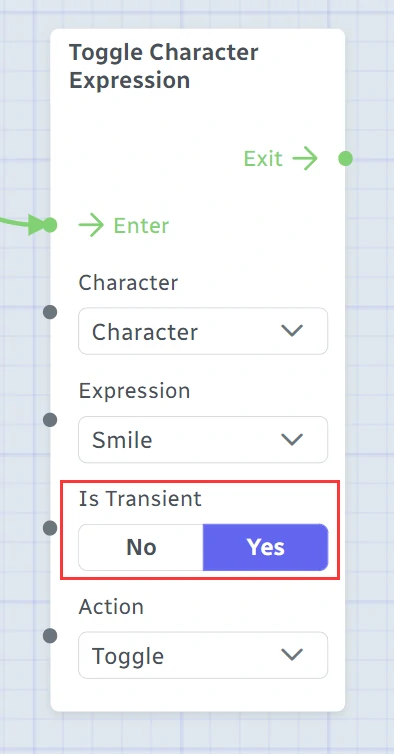394x754 pixels.
Task: Click the chevron in the Smile dropdown
Action: [x=292, y=439]
